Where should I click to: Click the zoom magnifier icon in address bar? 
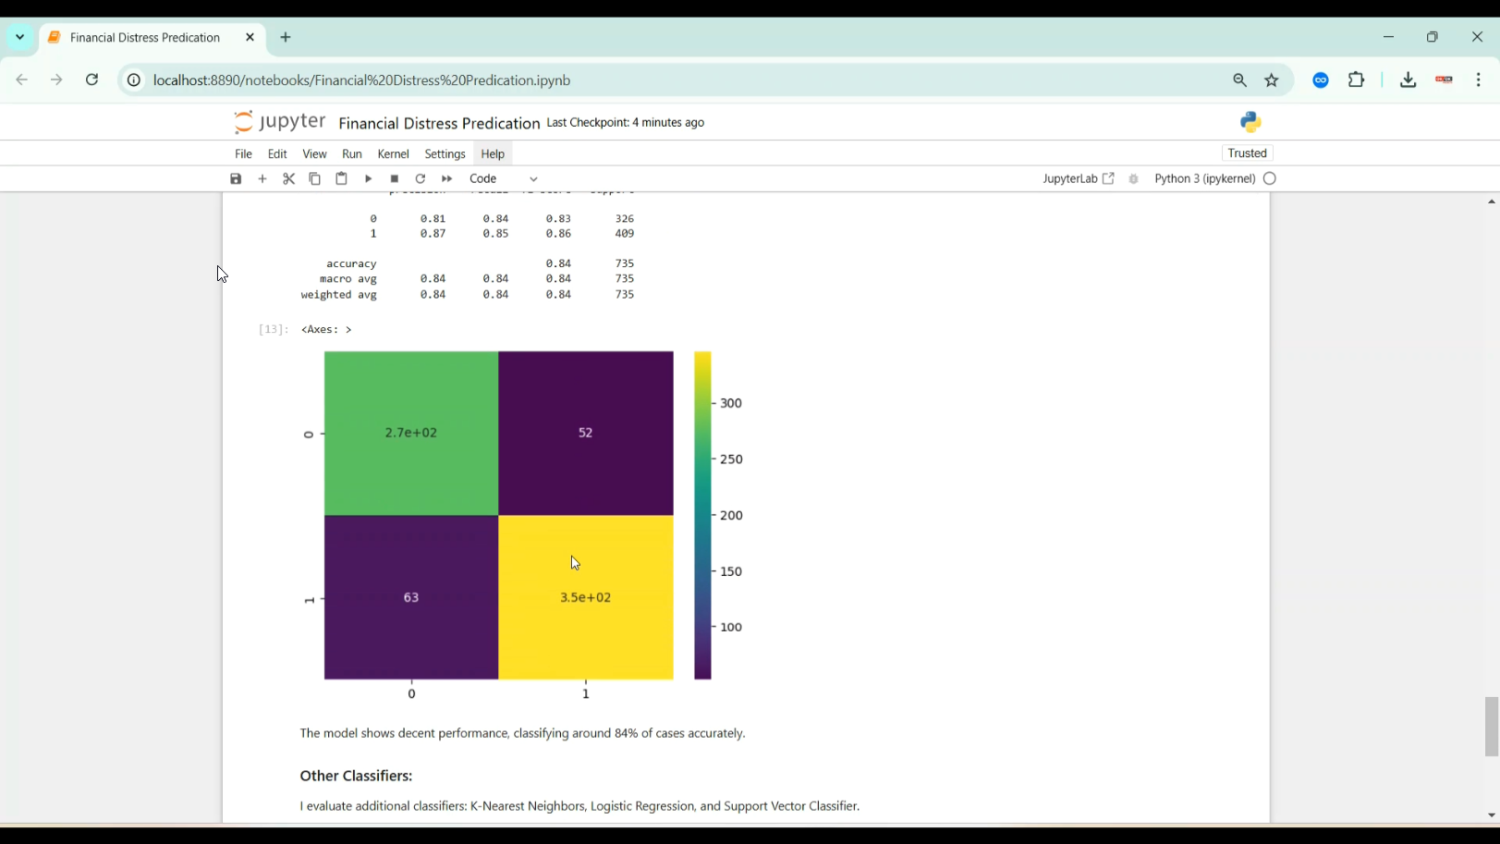[x=1240, y=80]
